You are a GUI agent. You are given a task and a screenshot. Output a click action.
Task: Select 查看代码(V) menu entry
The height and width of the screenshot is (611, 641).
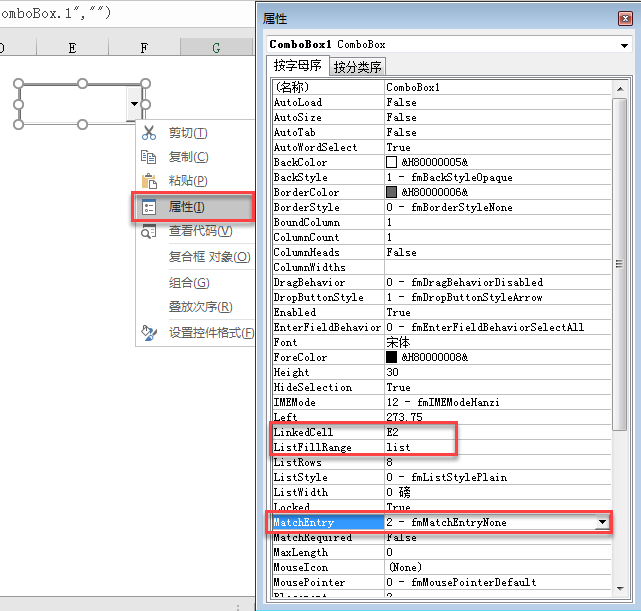click(200, 231)
